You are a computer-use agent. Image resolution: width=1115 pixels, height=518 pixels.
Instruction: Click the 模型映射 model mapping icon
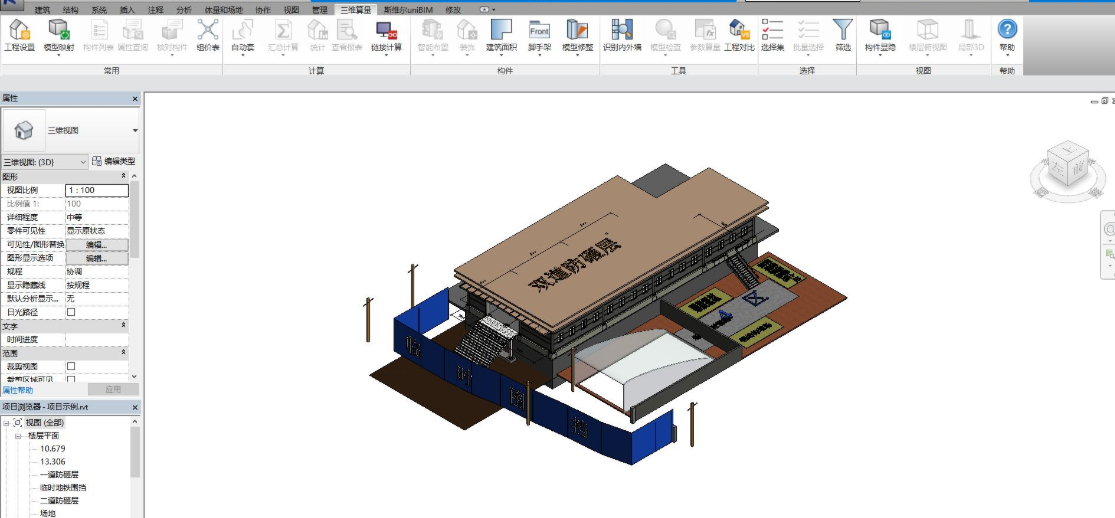point(58,30)
